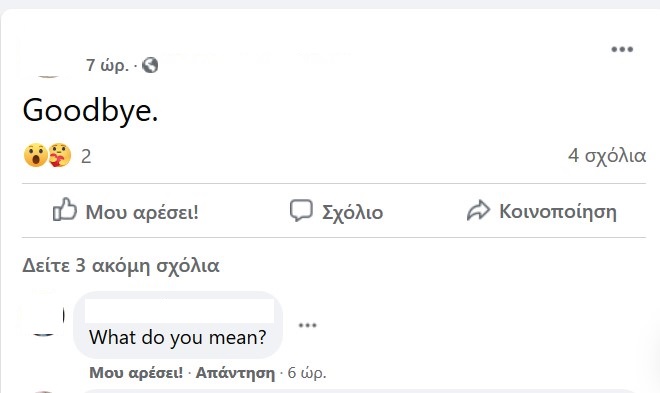Open the comment's 6 ώρ. timestamp
This screenshot has width=660, height=393.
point(307,373)
